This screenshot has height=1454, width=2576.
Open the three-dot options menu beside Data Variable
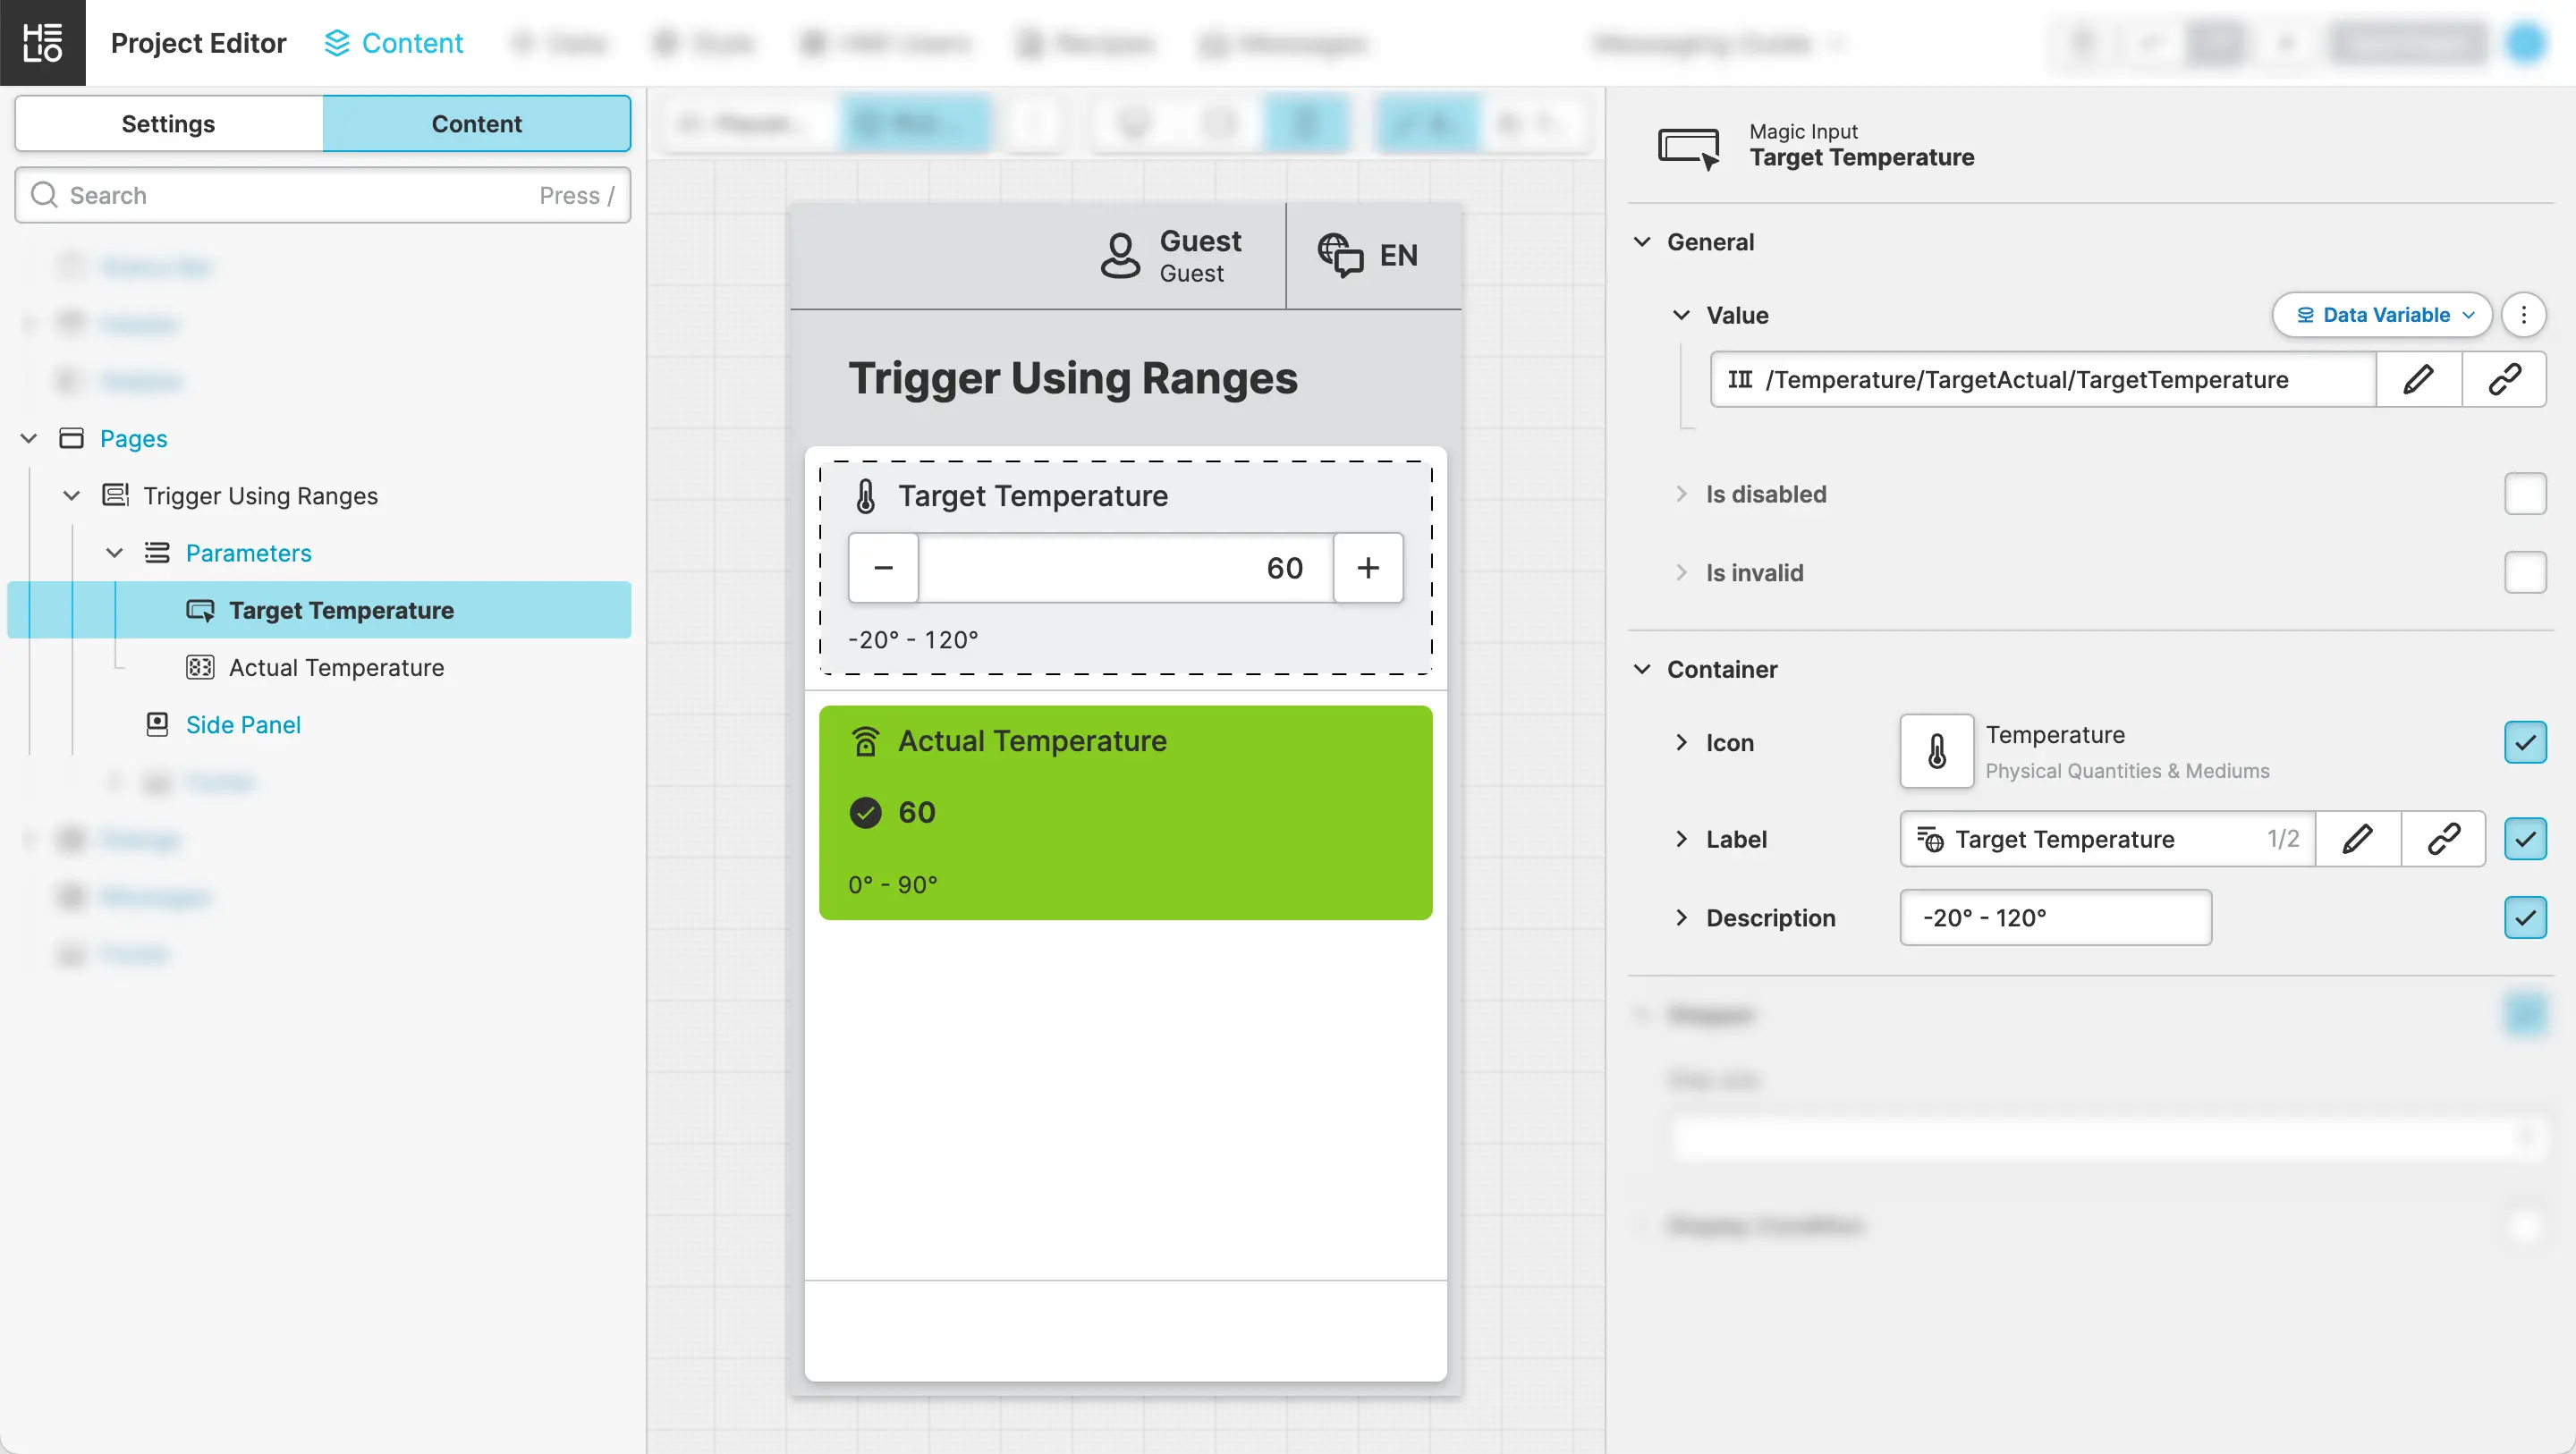pyautogui.click(x=2523, y=315)
